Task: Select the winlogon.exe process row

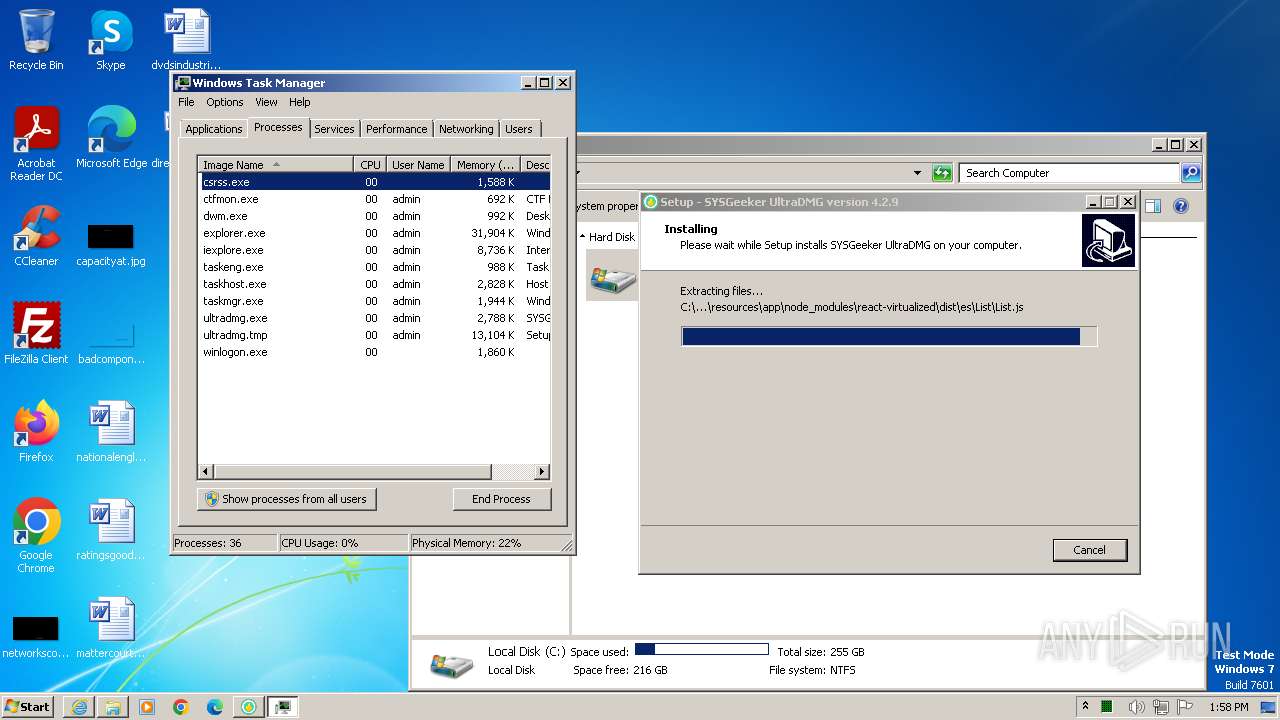Action: pyautogui.click(x=374, y=352)
